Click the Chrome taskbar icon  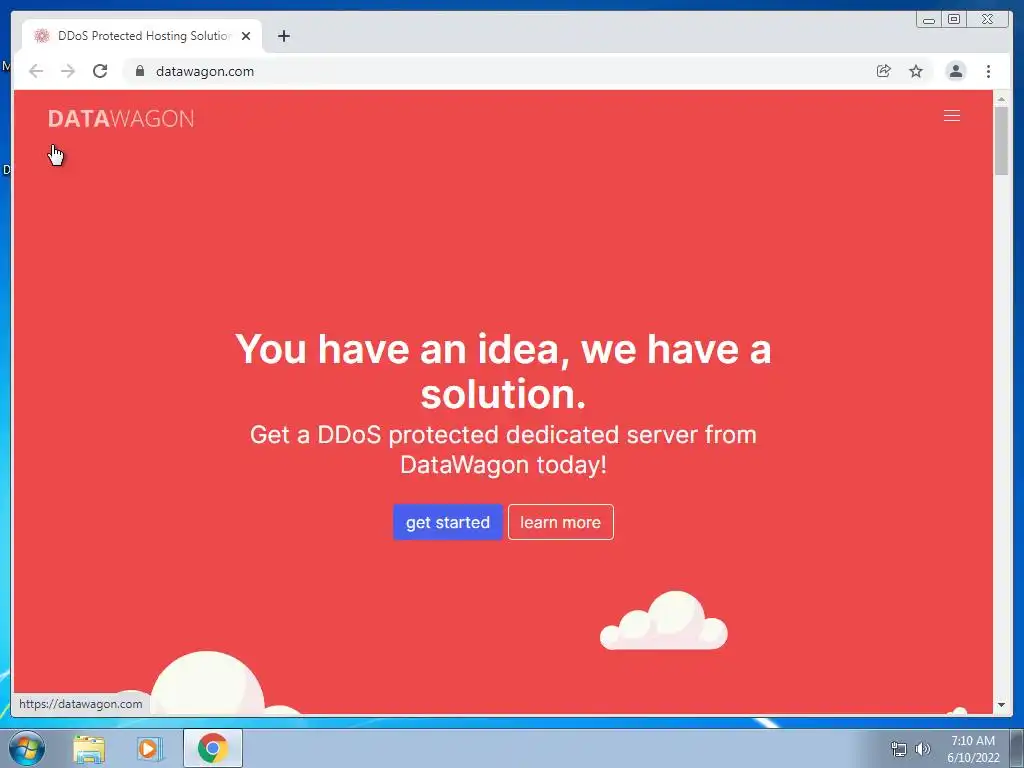coord(213,748)
